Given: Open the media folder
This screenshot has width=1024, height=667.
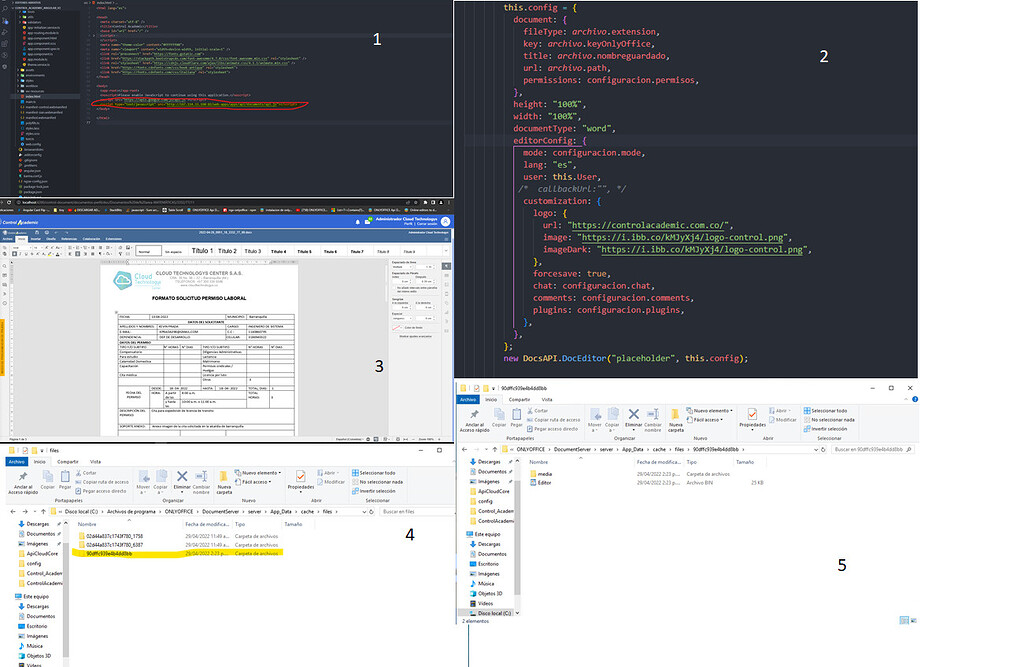Looking at the screenshot, I should [544, 473].
